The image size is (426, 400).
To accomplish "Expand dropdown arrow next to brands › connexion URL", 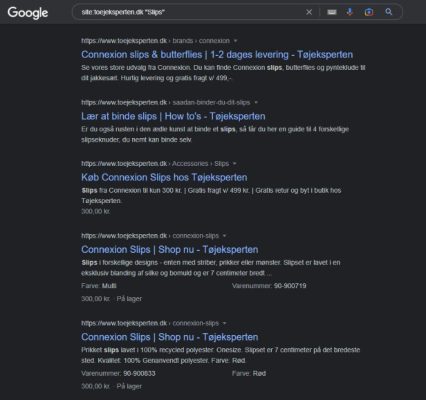I will [236, 41].
